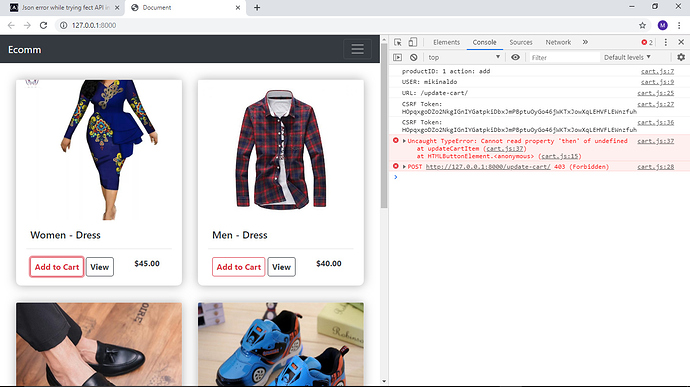Open the DevTools three-dot menu

[x=665, y=42]
